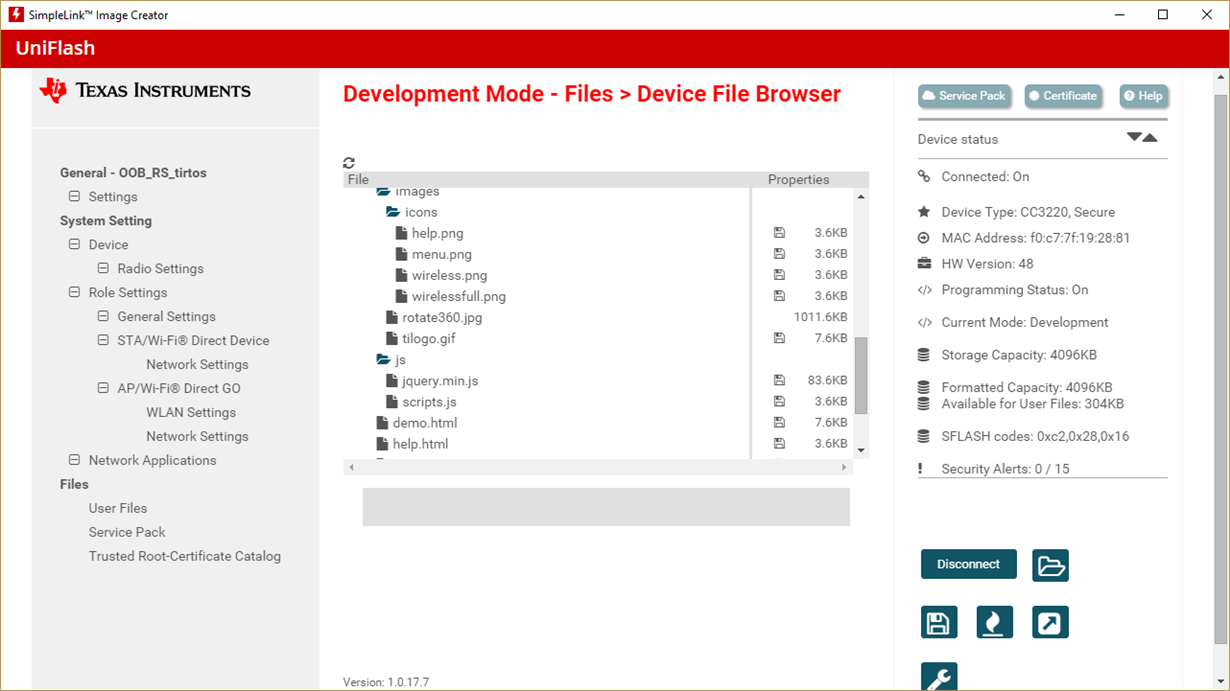Image resolution: width=1230 pixels, height=691 pixels.
Task: Open User Files in sidebar
Action: [x=118, y=508]
